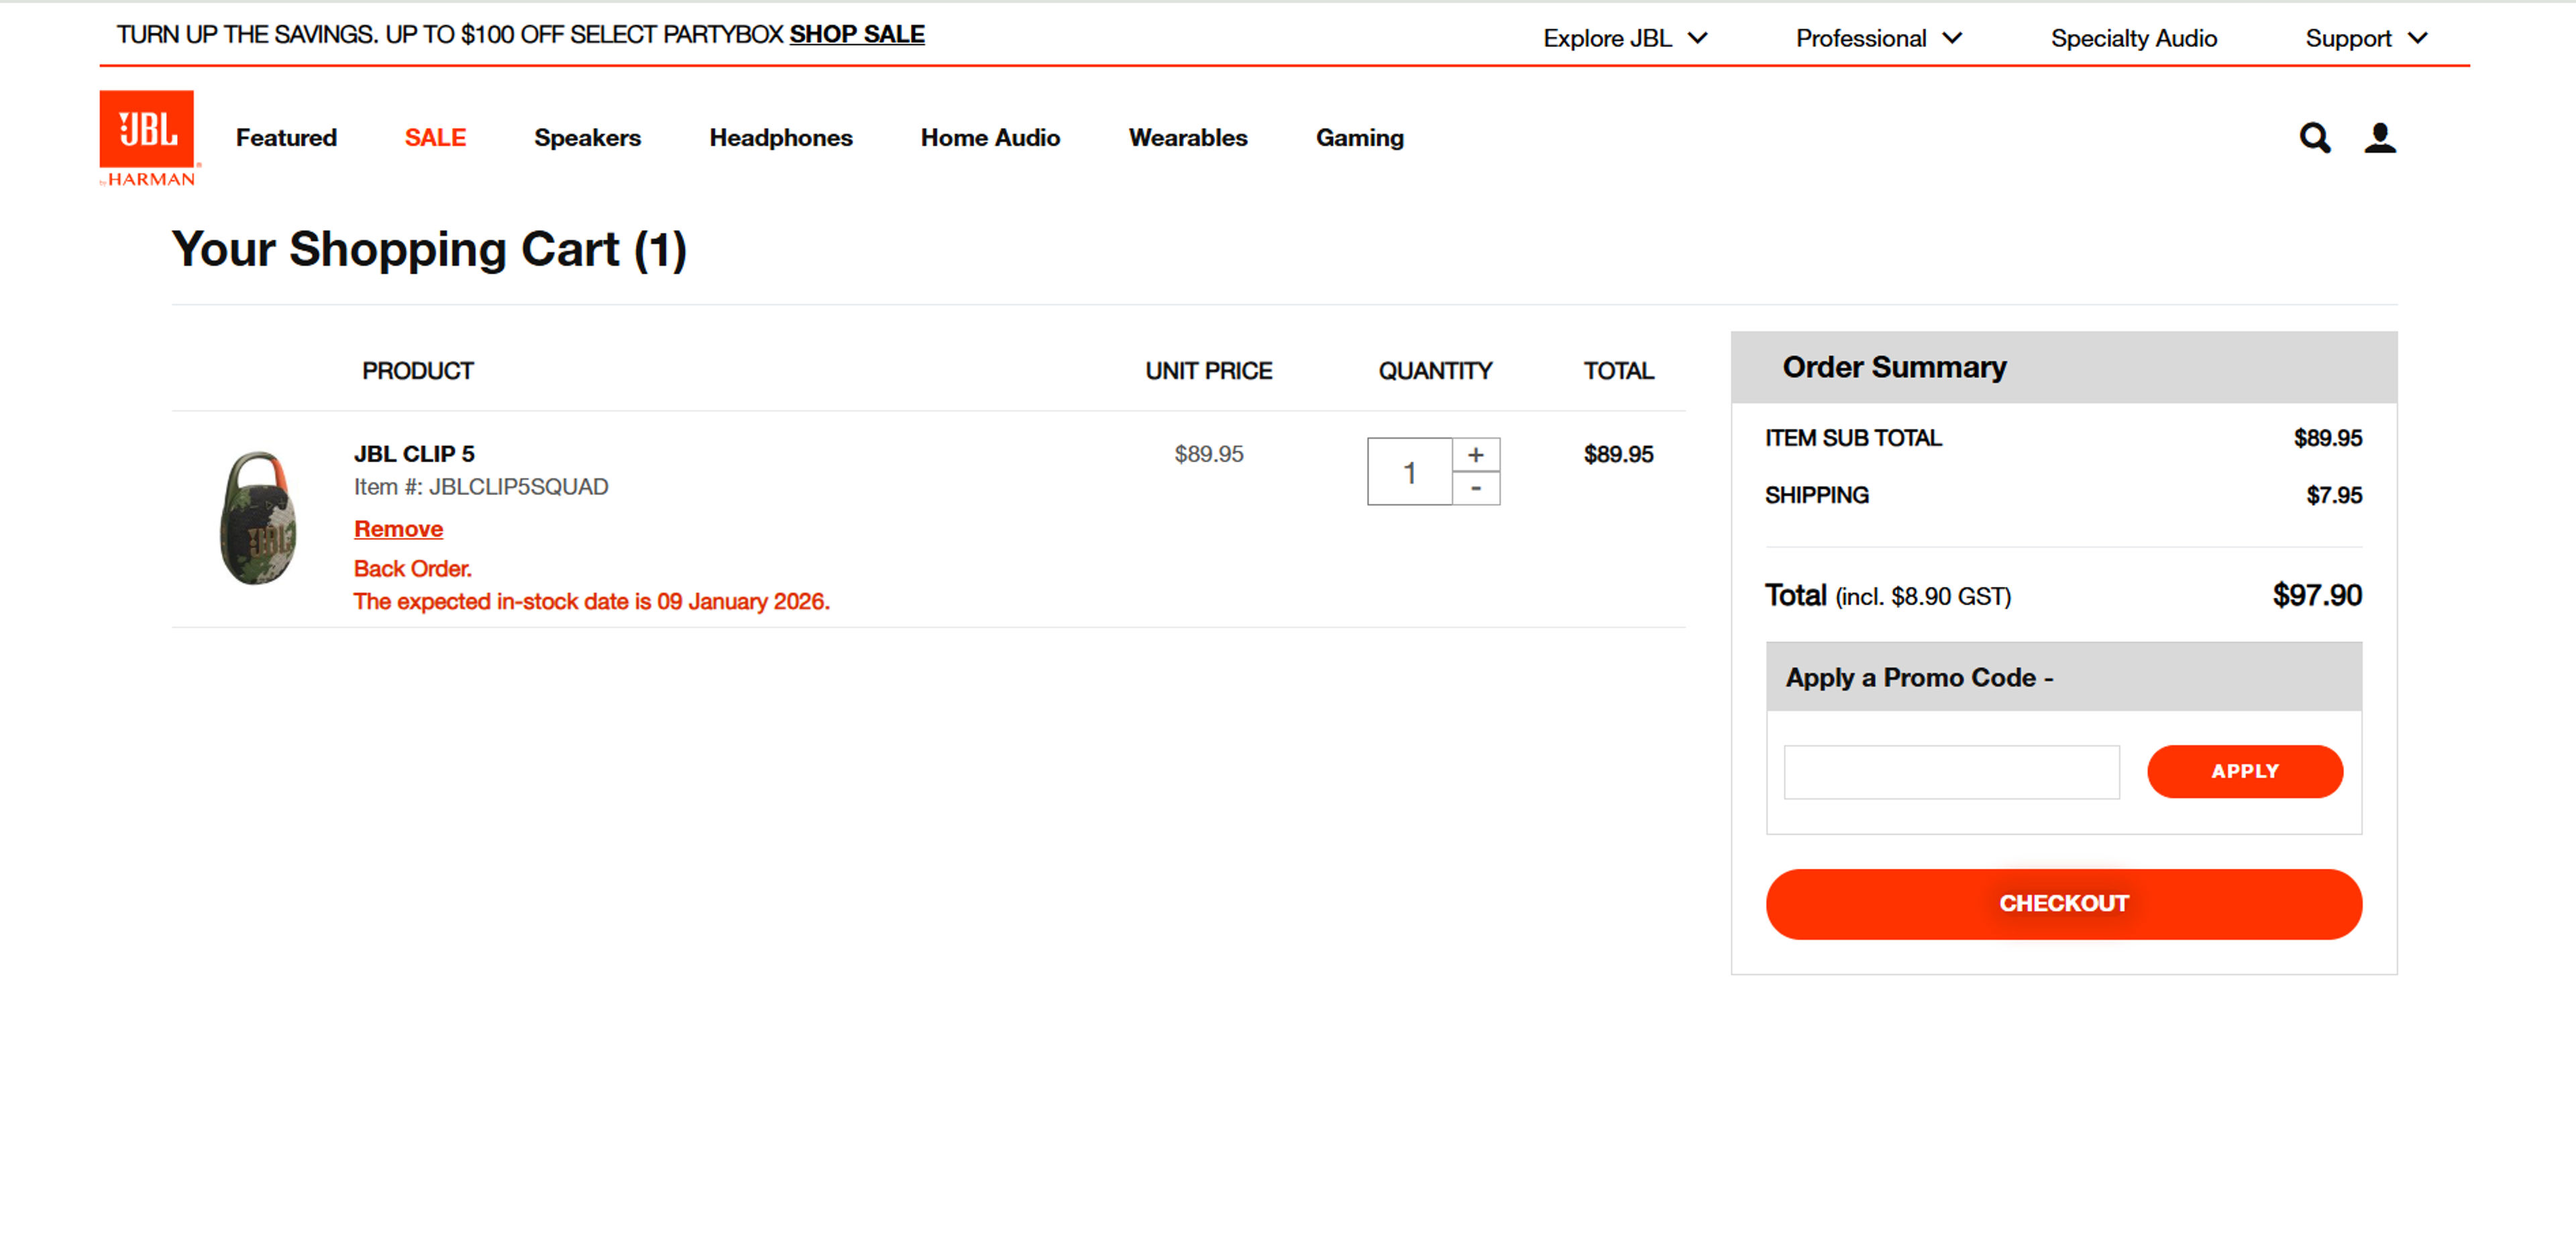
Task: Click the TOTAL column header
Action: pos(1618,371)
